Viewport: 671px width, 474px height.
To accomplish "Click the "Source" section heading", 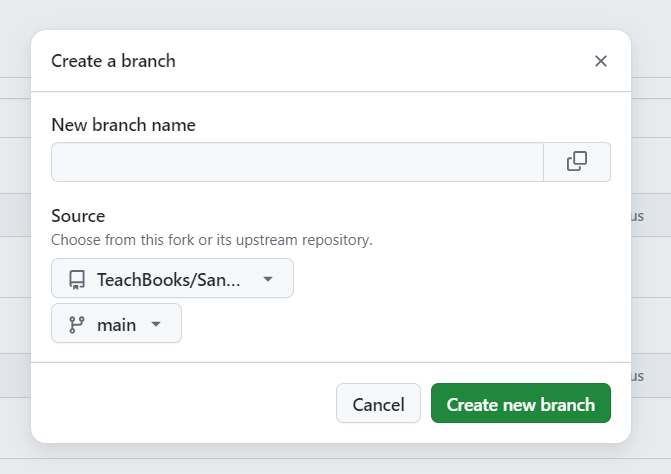I will [78, 216].
